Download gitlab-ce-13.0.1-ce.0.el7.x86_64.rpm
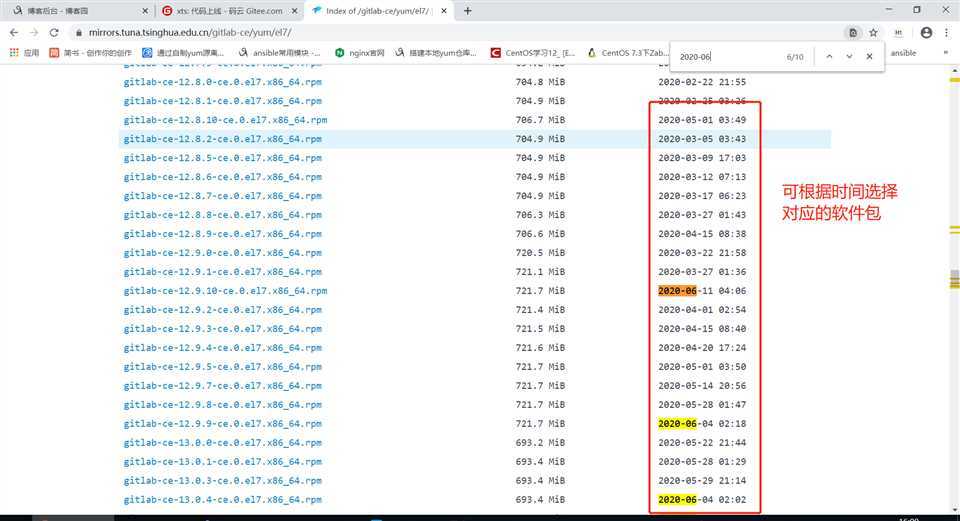Image resolution: width=960 pixels, height=521 pixels. (x=222, y=462)
